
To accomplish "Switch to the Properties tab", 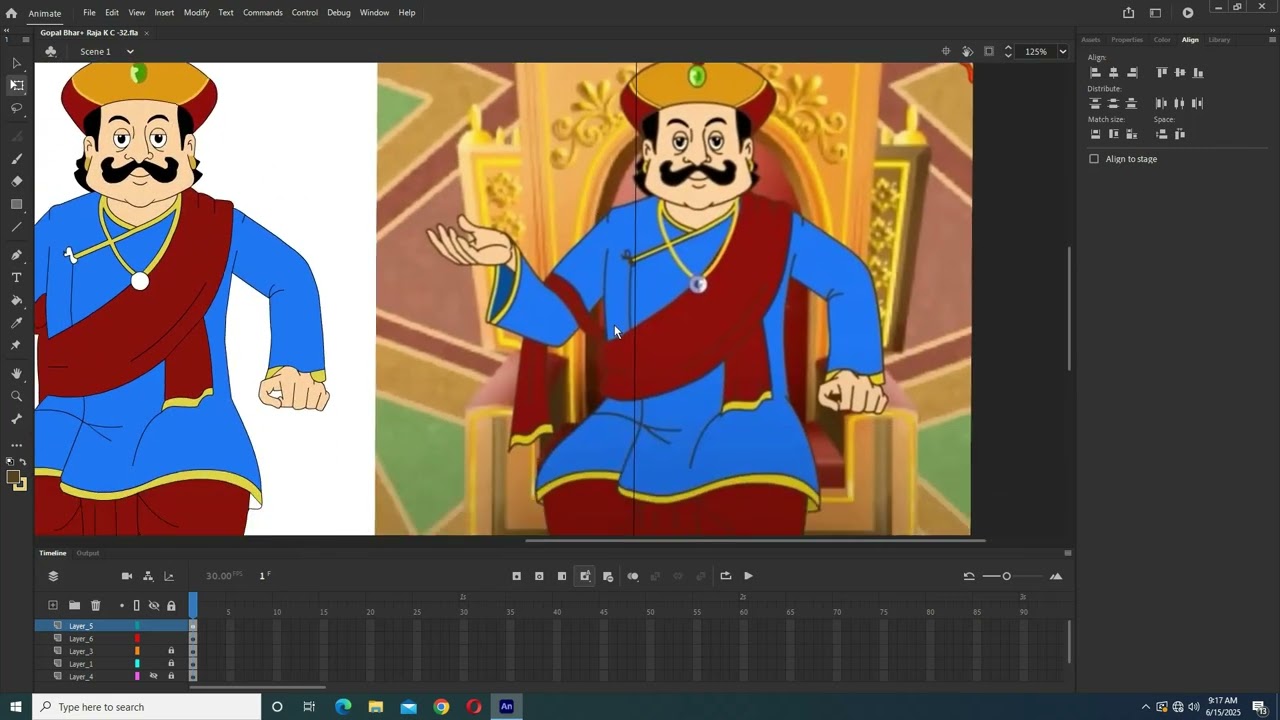I will pyautogui.click(x=1127, y=40).
